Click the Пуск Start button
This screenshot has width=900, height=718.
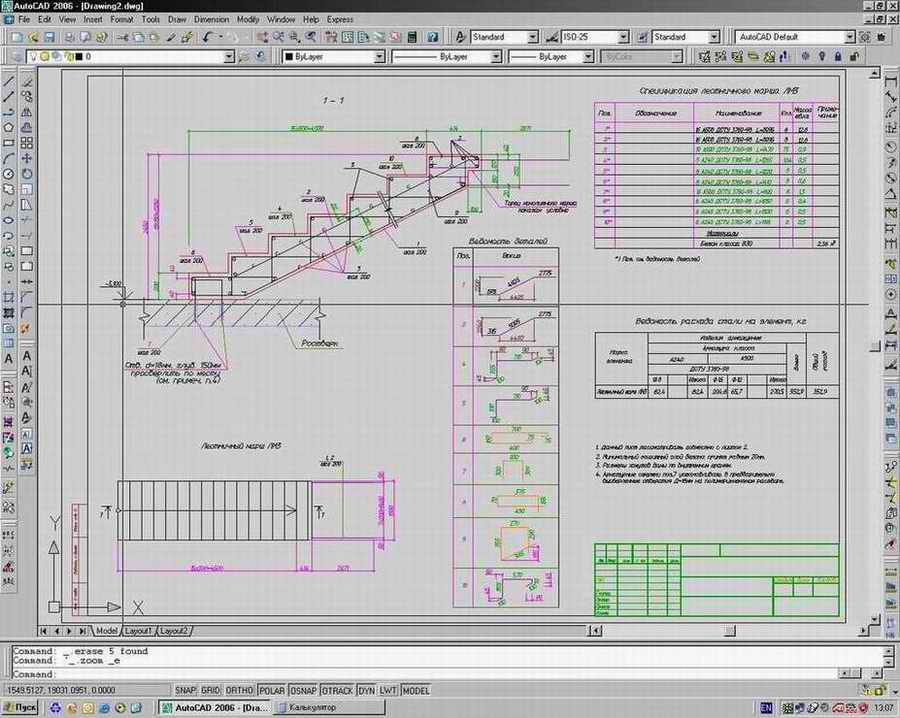pos(21,708)
